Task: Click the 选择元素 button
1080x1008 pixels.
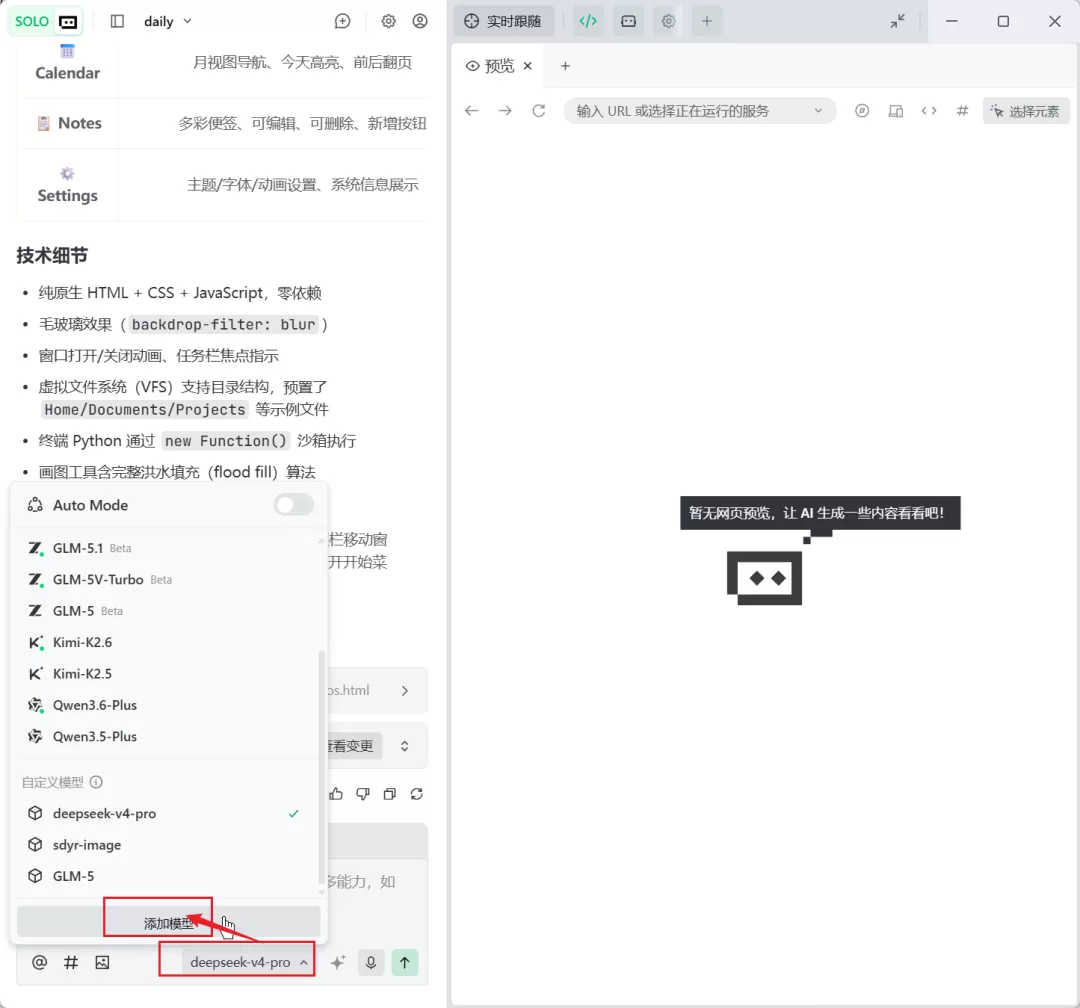Action: pos(1025,111)
